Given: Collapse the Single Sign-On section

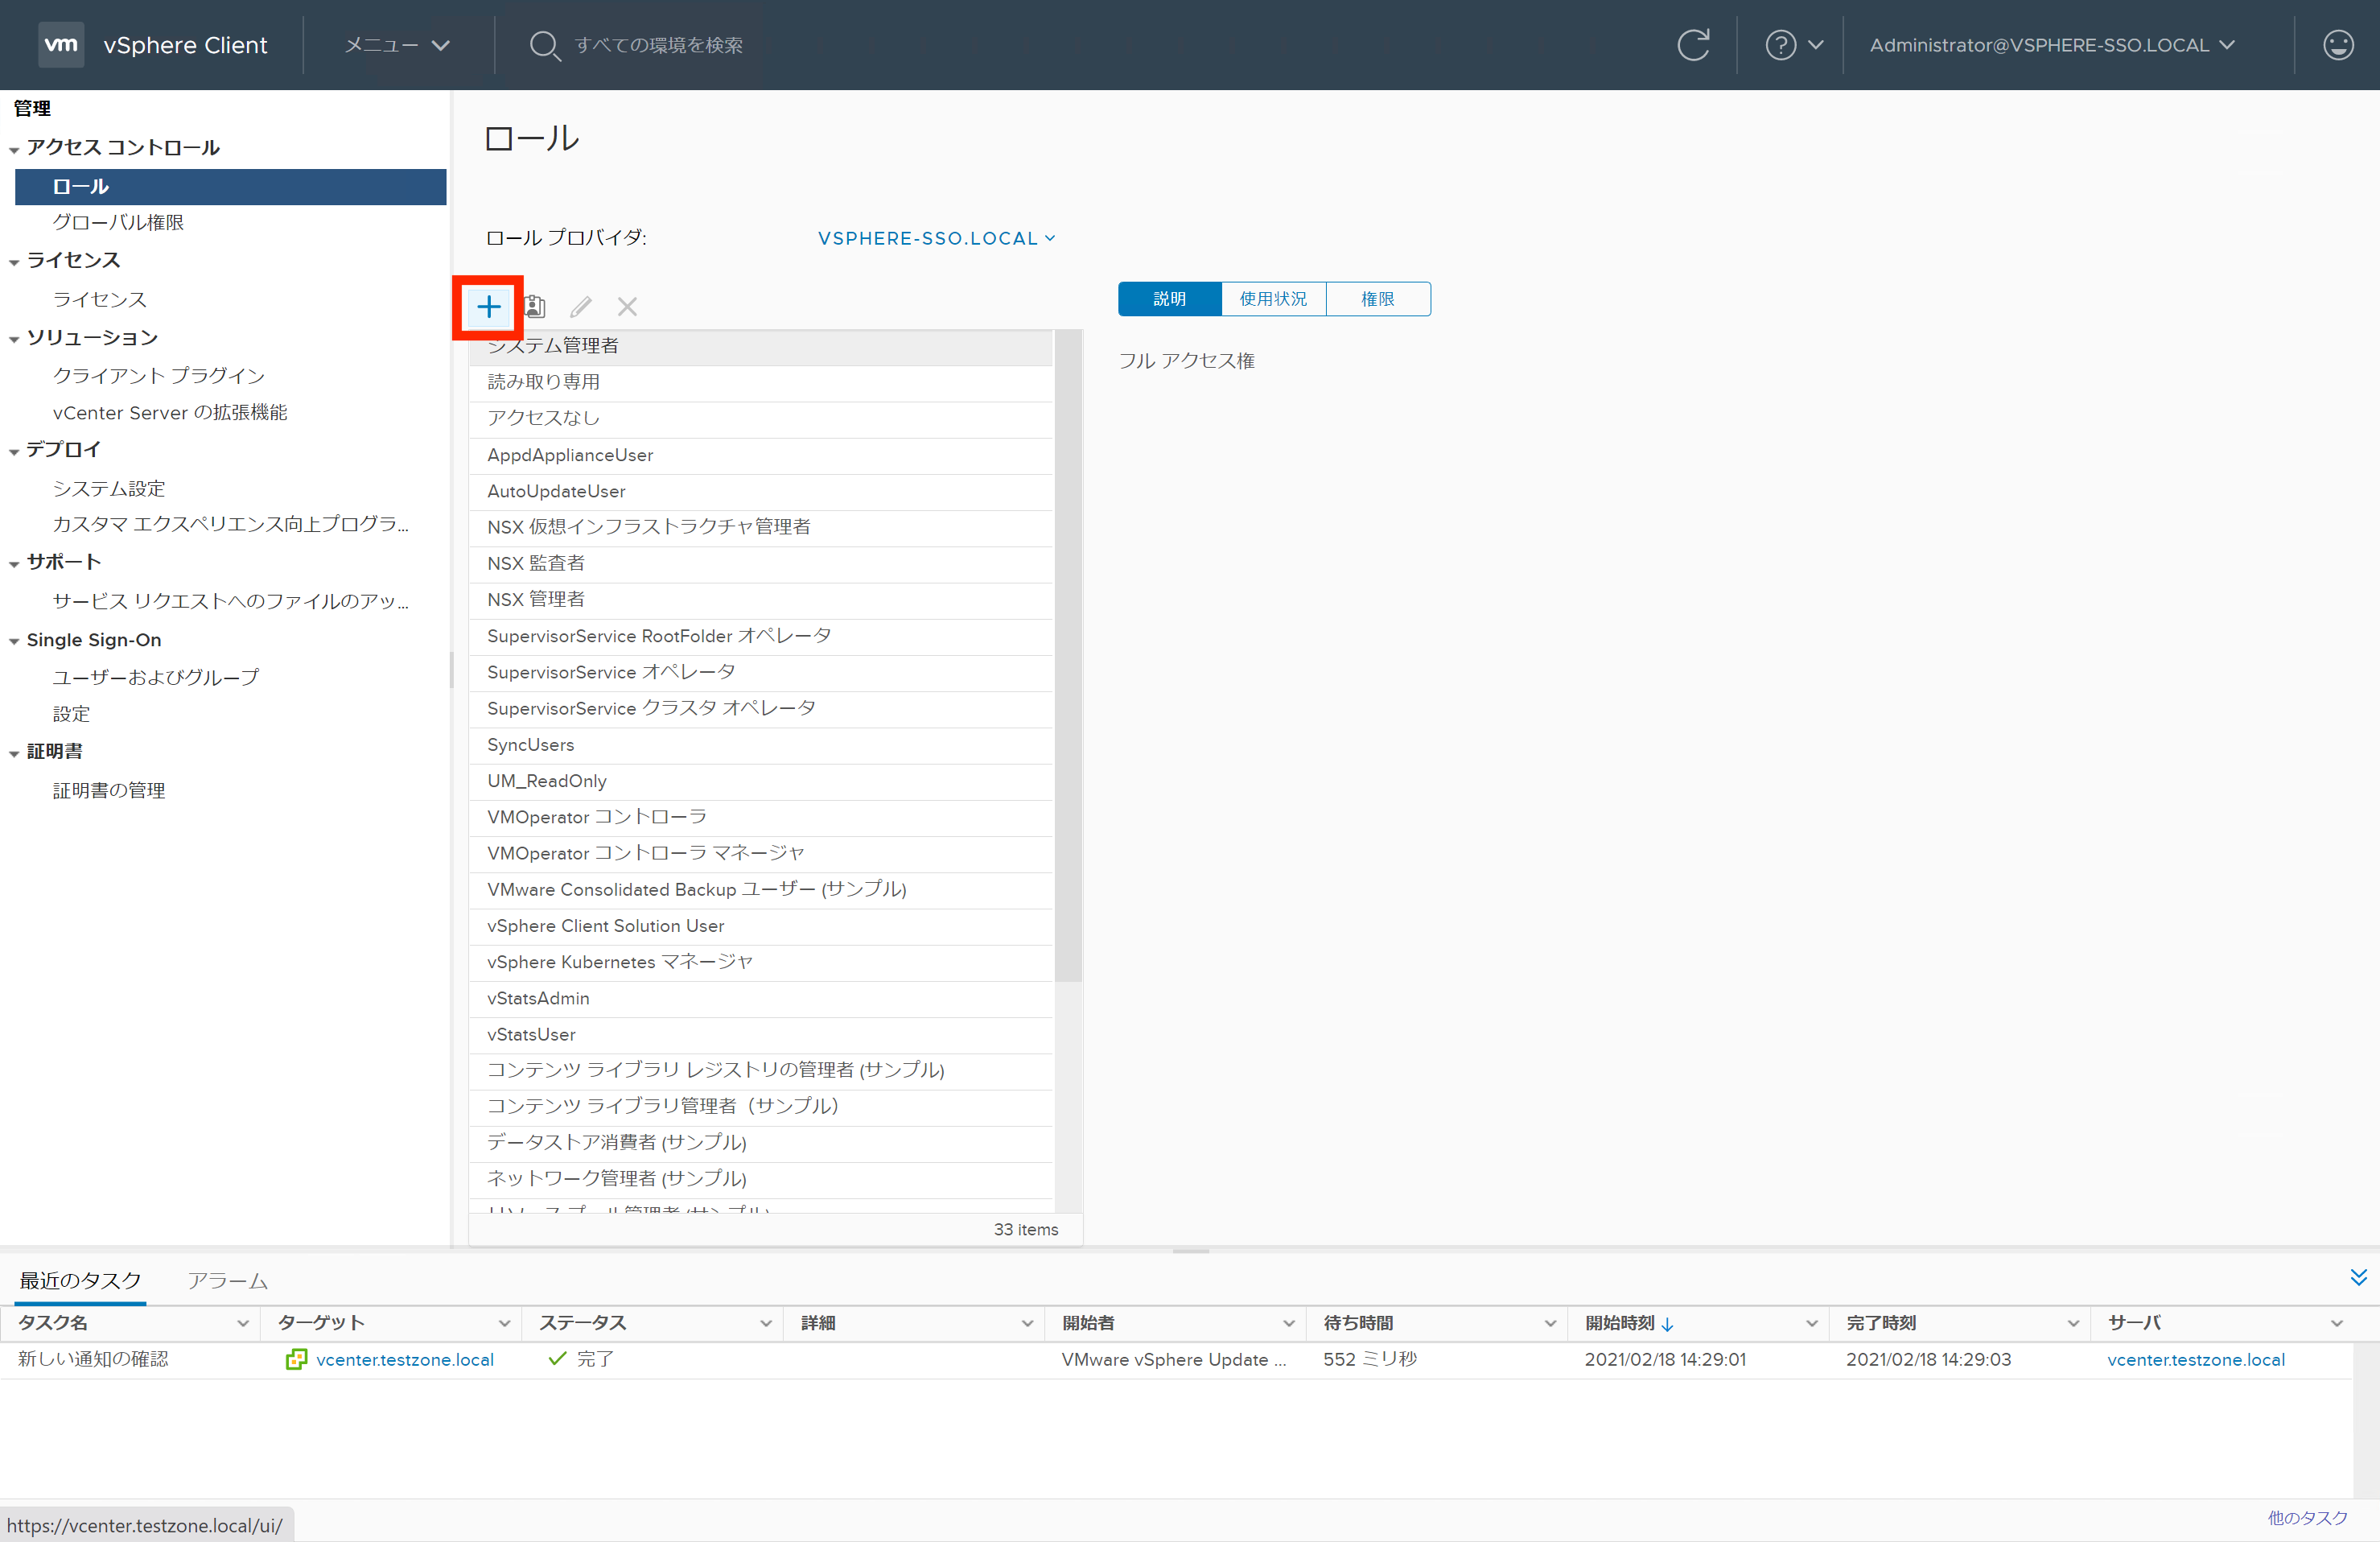Looking at the screenshot, I should pos(14,642).
